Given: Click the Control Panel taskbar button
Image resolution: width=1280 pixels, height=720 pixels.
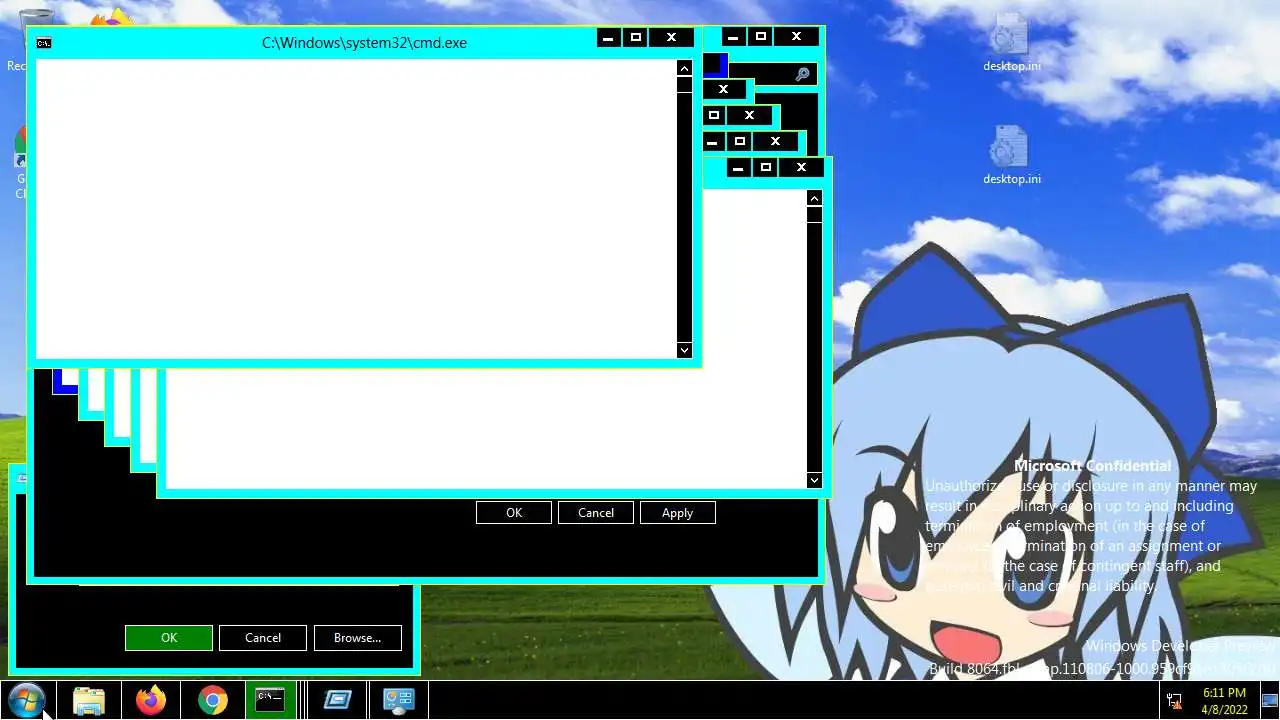Looking at the screenshot, I should click(x=399, y=700).
